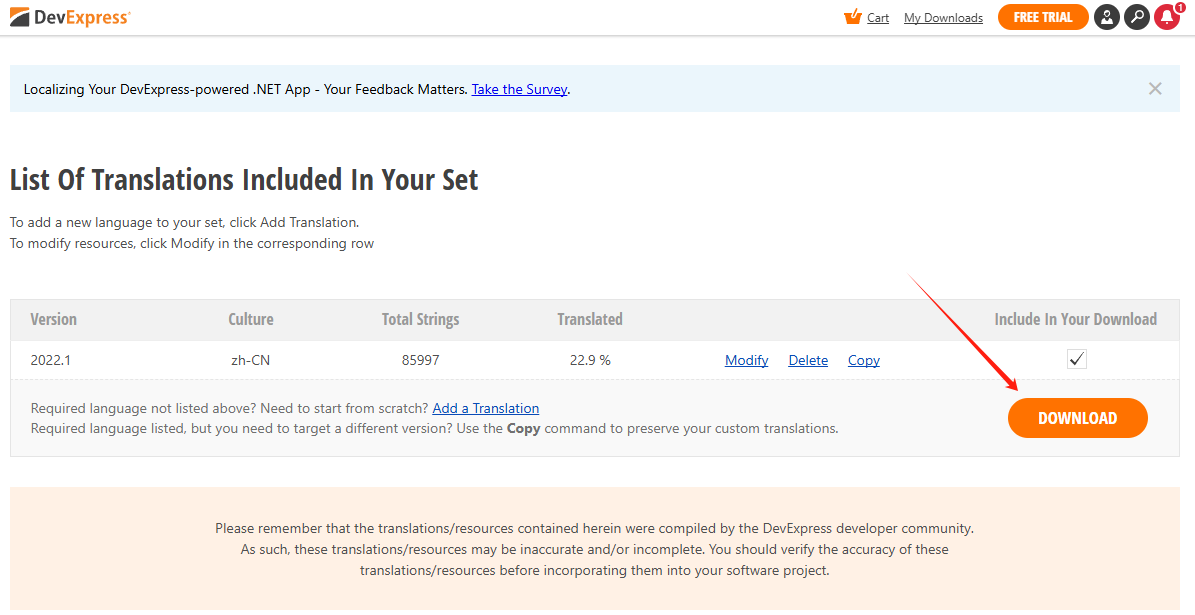1195x615 pixels.
Task: Modify the zh-CN translation
Action: [x=746, y=360]
